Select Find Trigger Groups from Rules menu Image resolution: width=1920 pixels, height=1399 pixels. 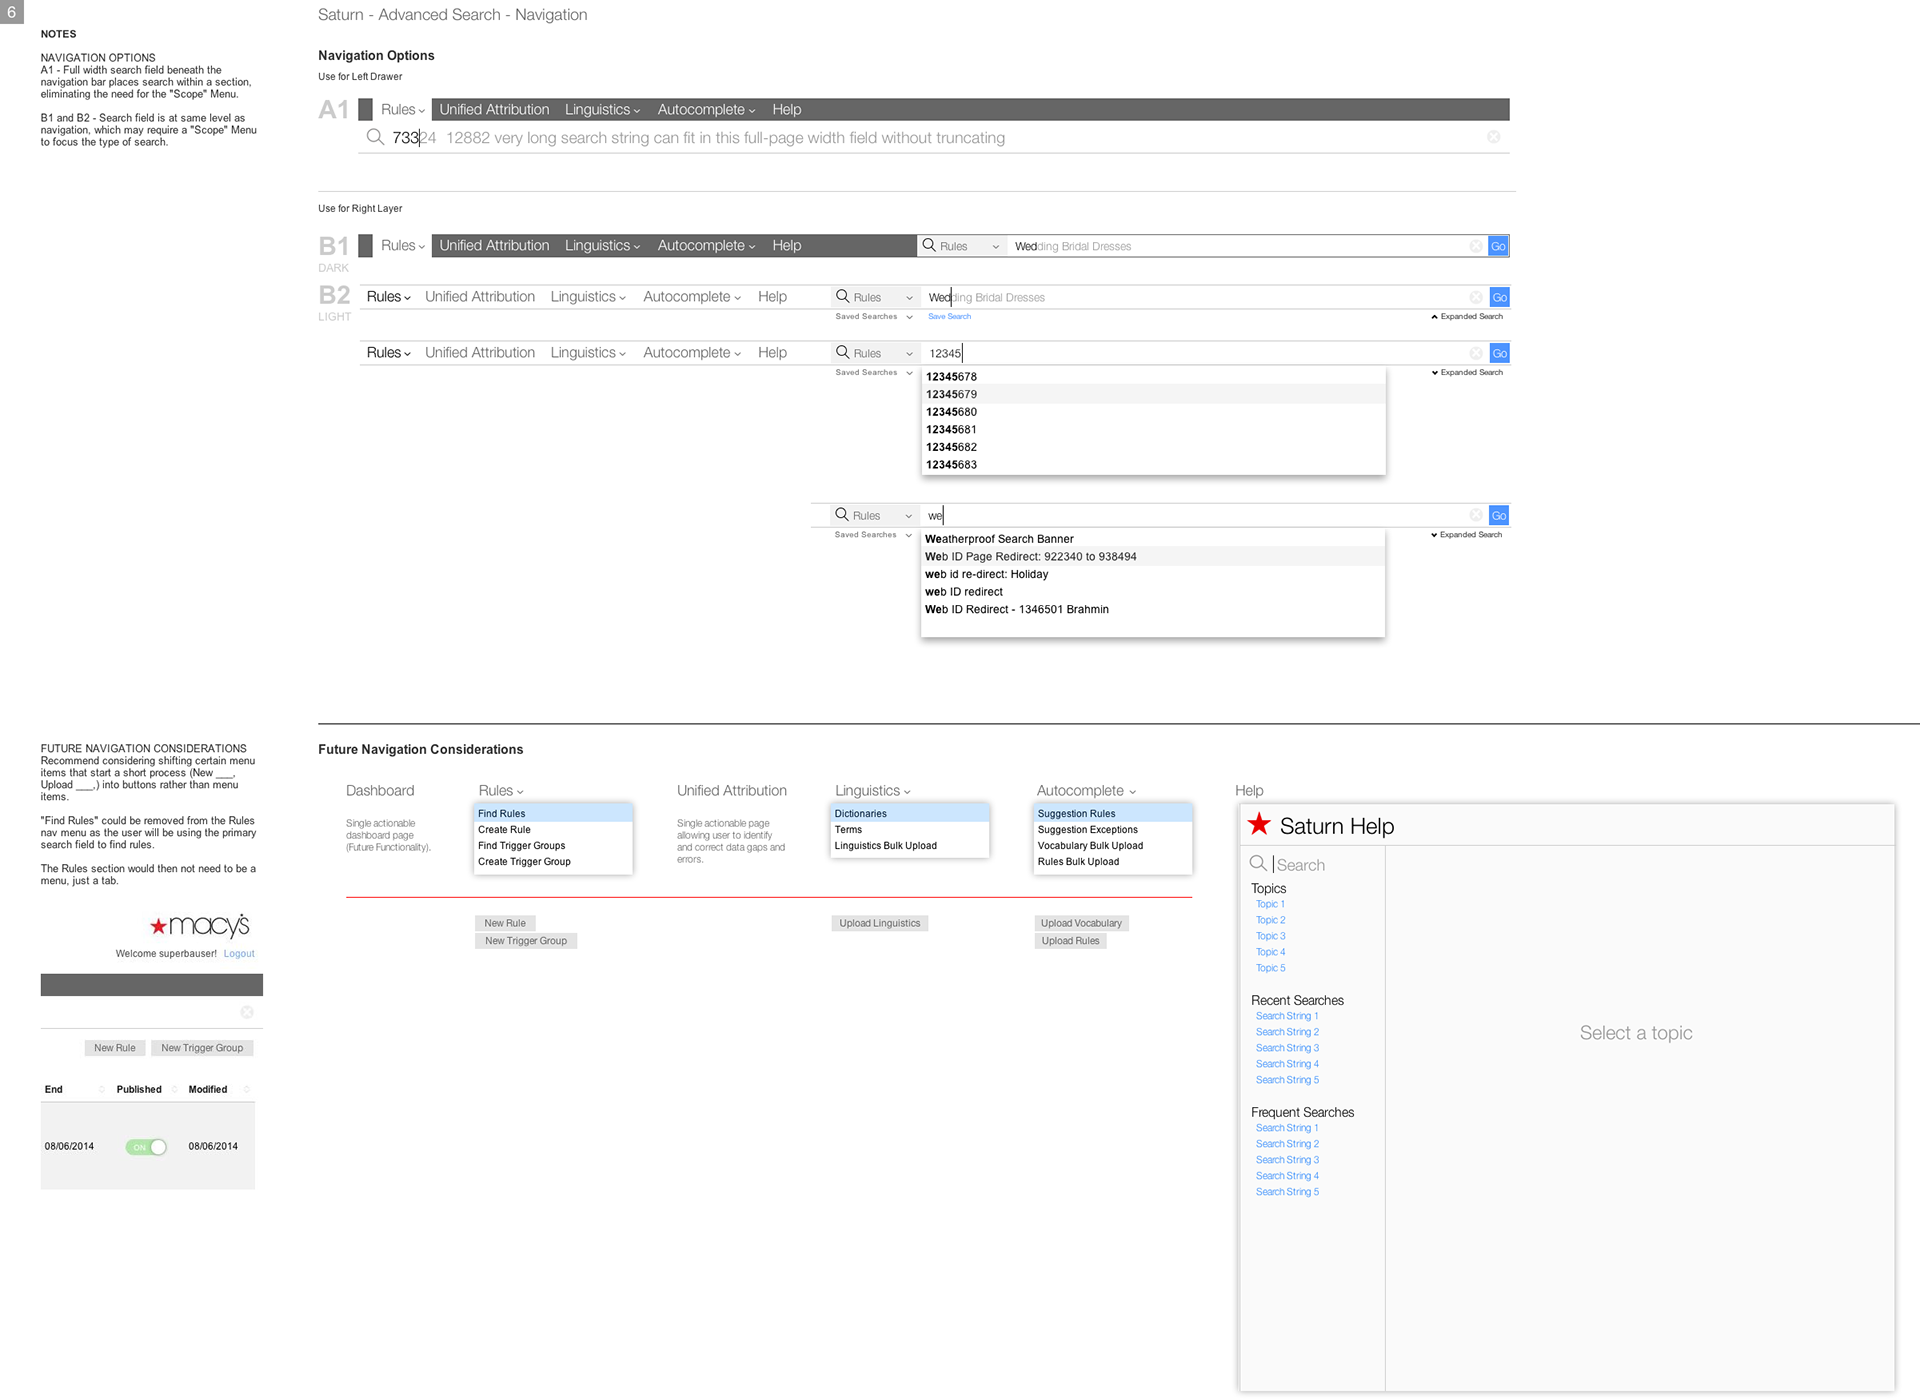[521, 846]
